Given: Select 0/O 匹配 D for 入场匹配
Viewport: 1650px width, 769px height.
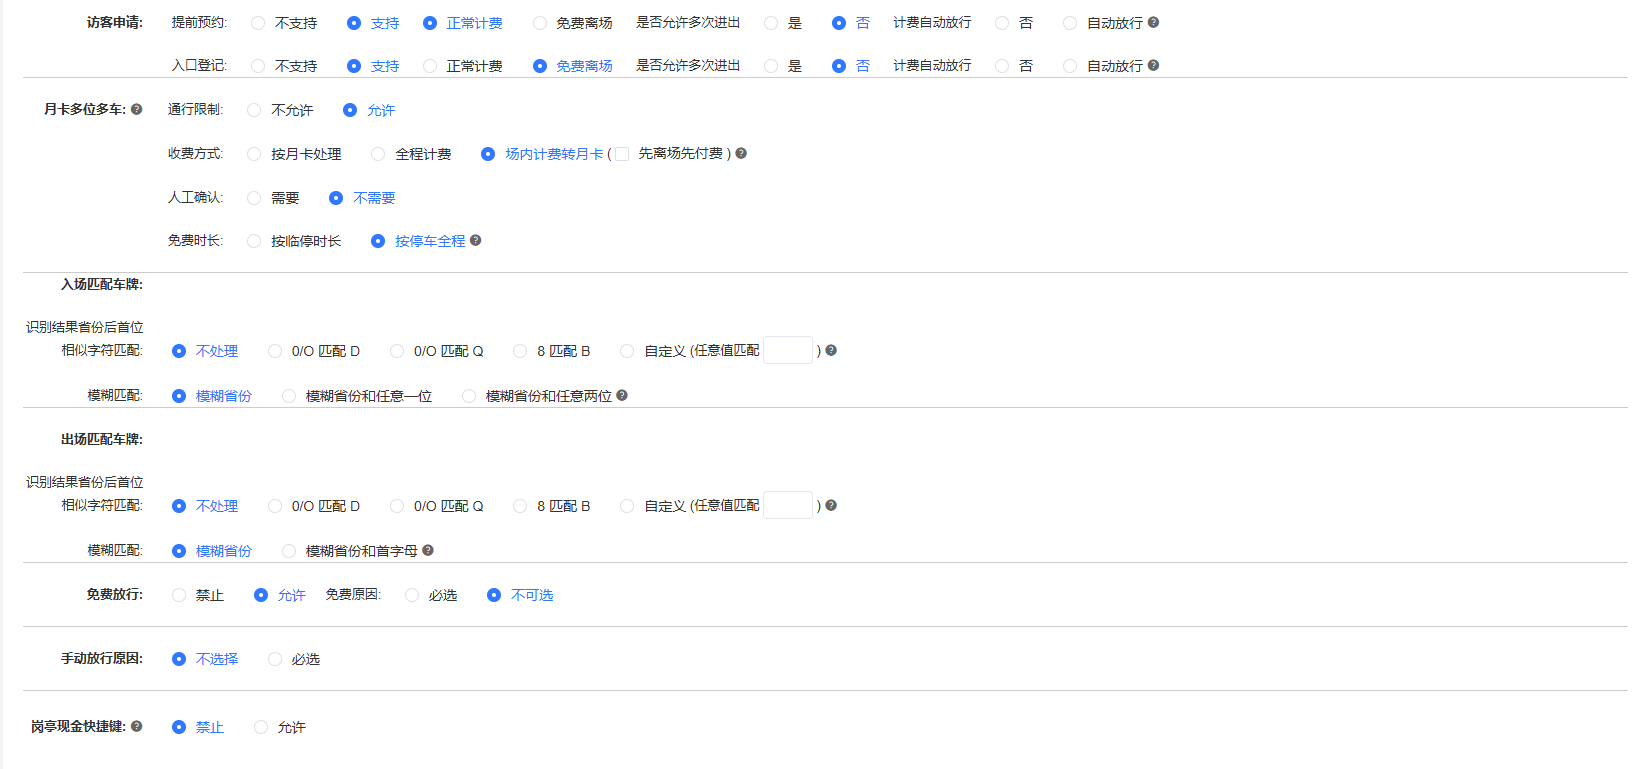Looking at the screenshot, I should (x=275, y=351).
